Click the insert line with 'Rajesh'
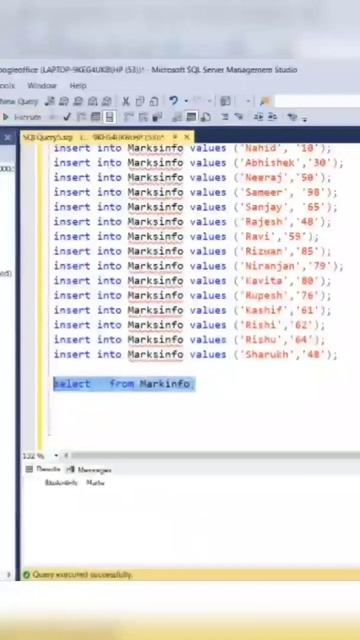Screen dimensions: 360x640 193,221
